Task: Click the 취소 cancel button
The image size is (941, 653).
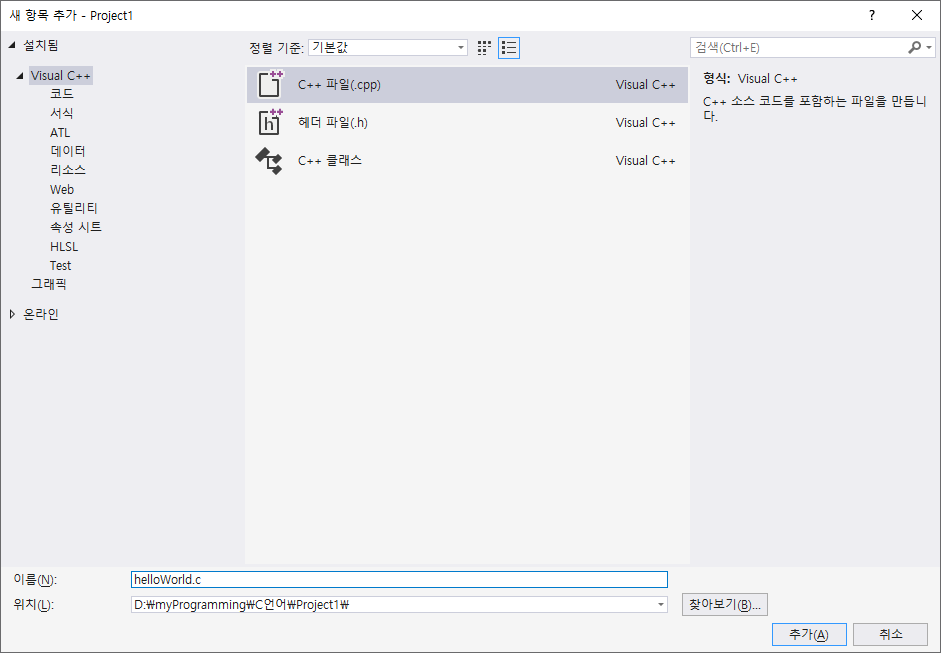Action: tap(891, 634)
